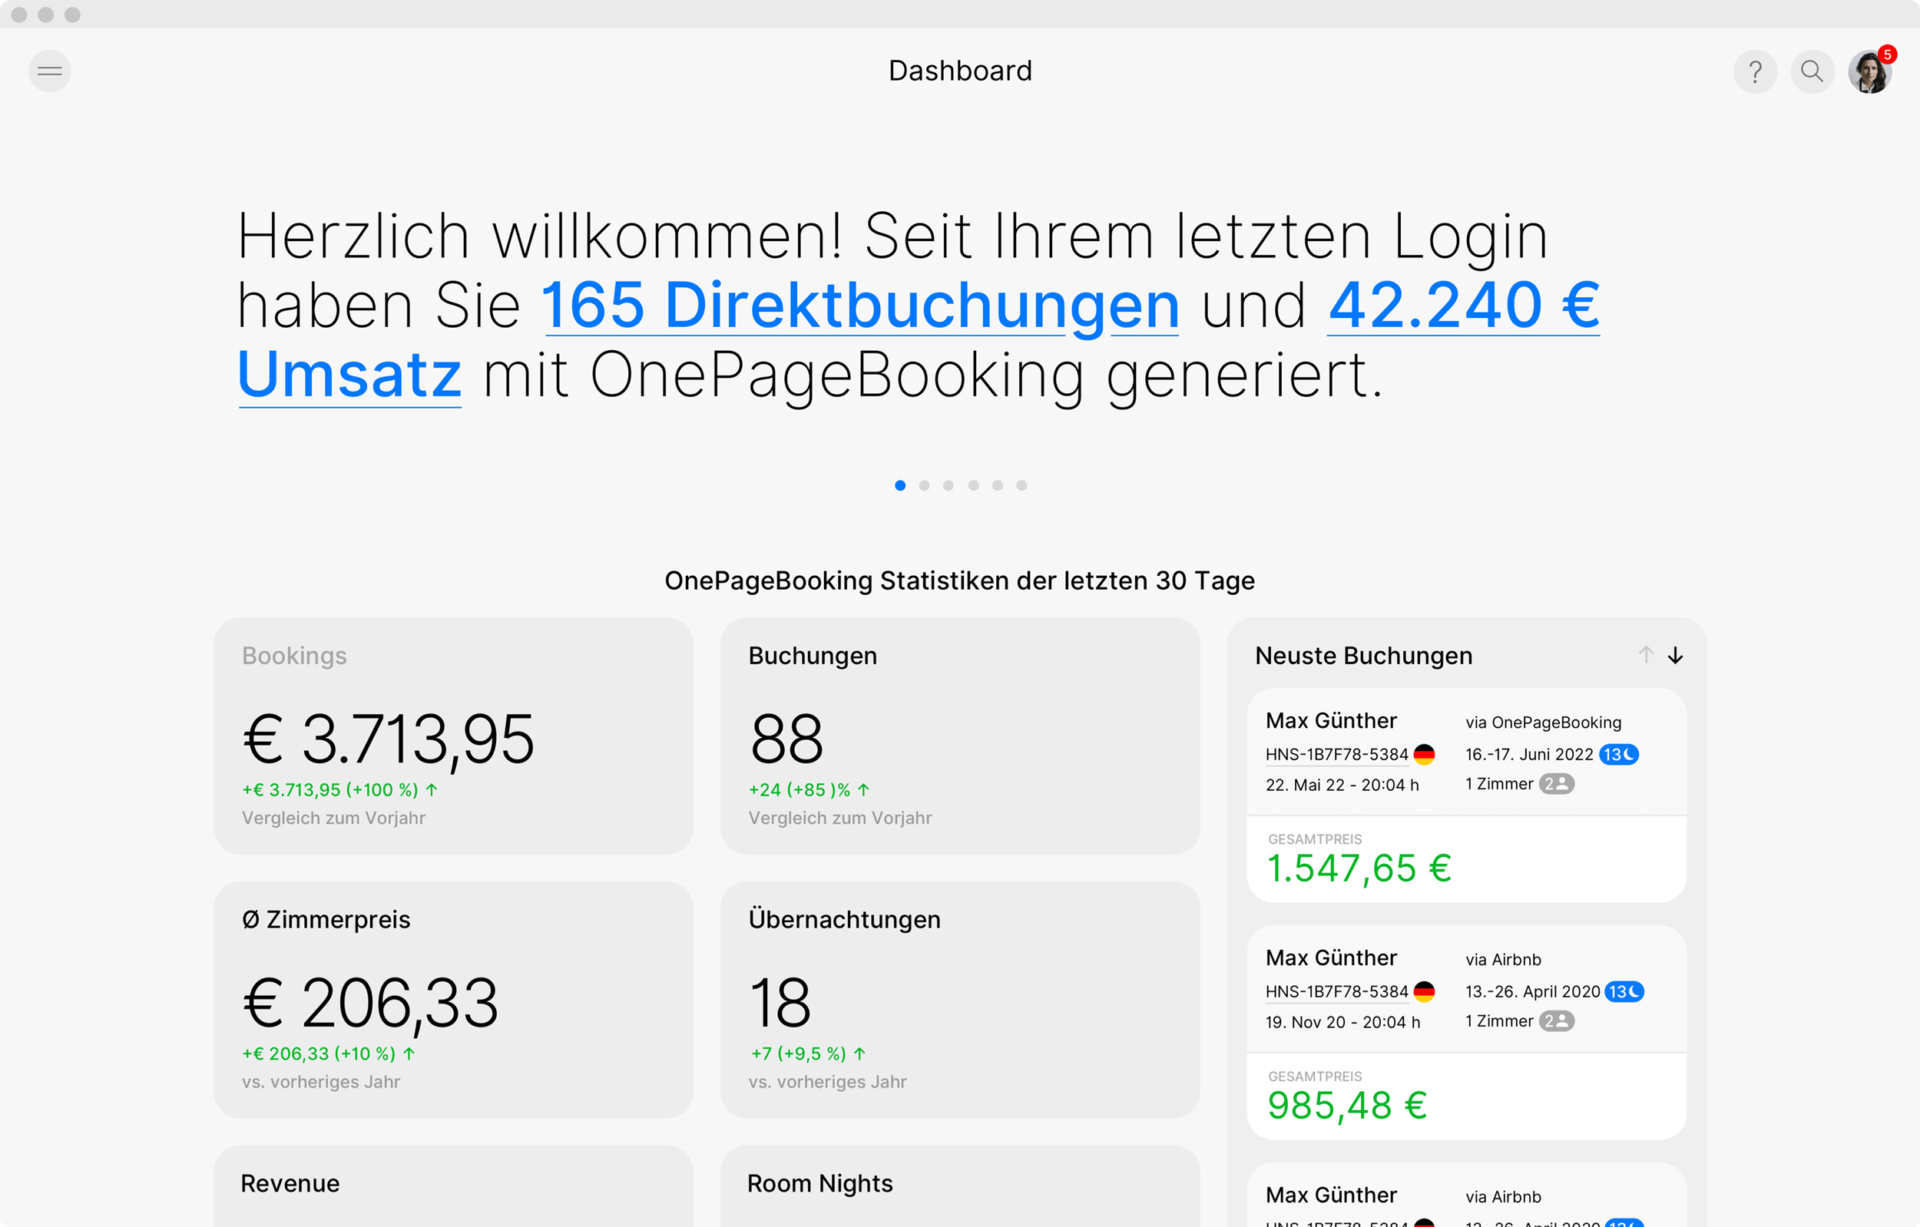The width and height of the screenshot is (1920, 1227).
Task: Open the Übernachtungen card
Action: (x=959, y=999)
